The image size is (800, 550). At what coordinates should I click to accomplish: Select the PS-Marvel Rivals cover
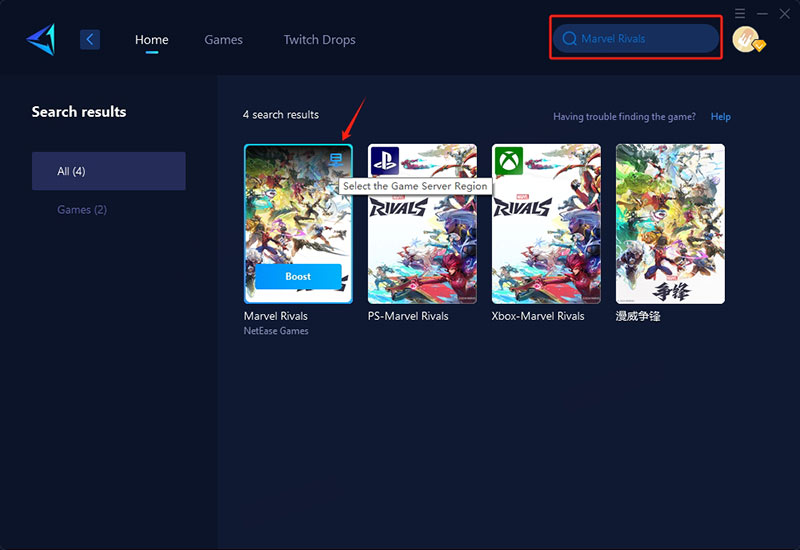point(422,224)
